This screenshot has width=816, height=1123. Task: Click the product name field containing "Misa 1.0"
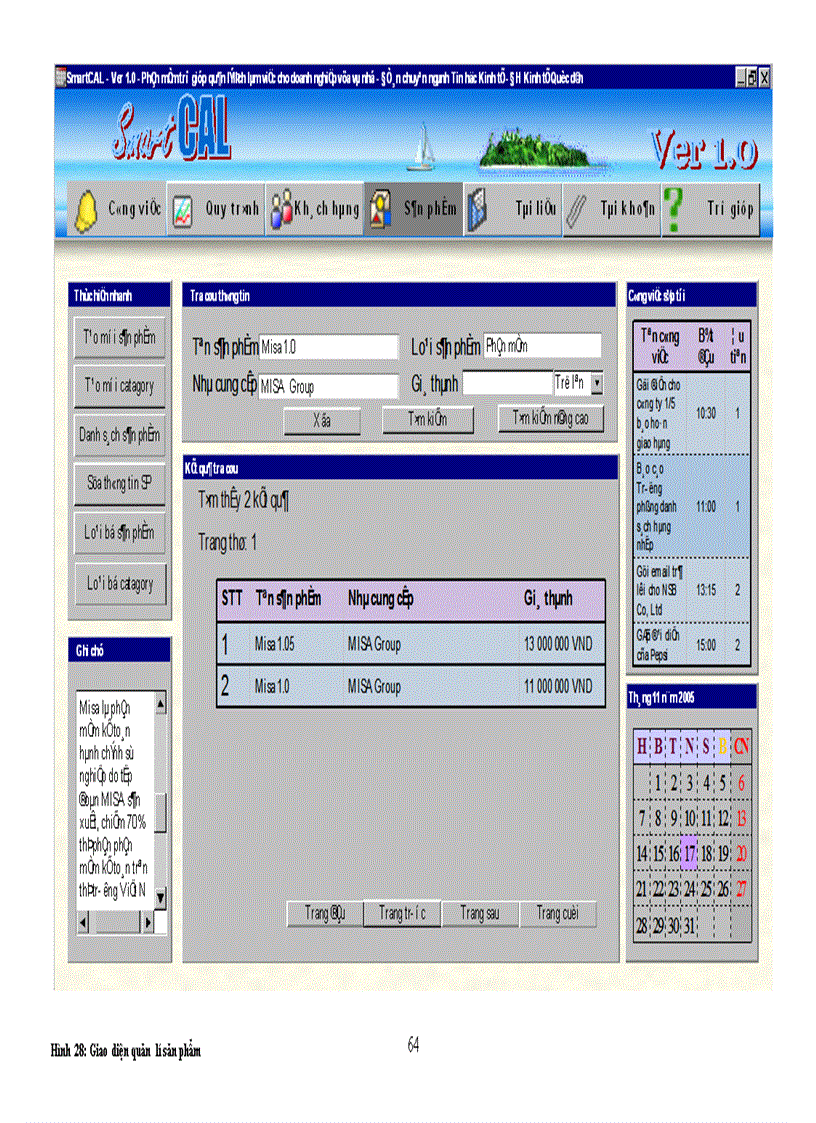tap(328, 348)
